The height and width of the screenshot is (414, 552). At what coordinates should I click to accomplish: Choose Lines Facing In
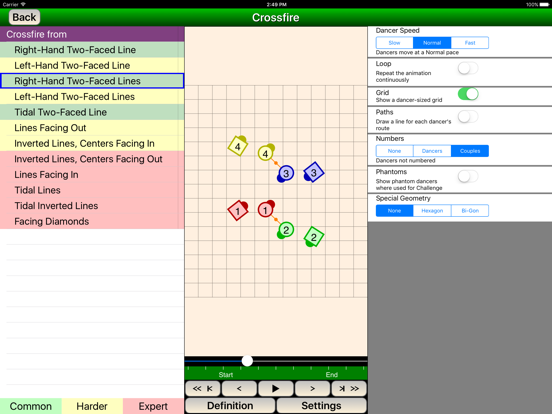(x=92, y=175)
